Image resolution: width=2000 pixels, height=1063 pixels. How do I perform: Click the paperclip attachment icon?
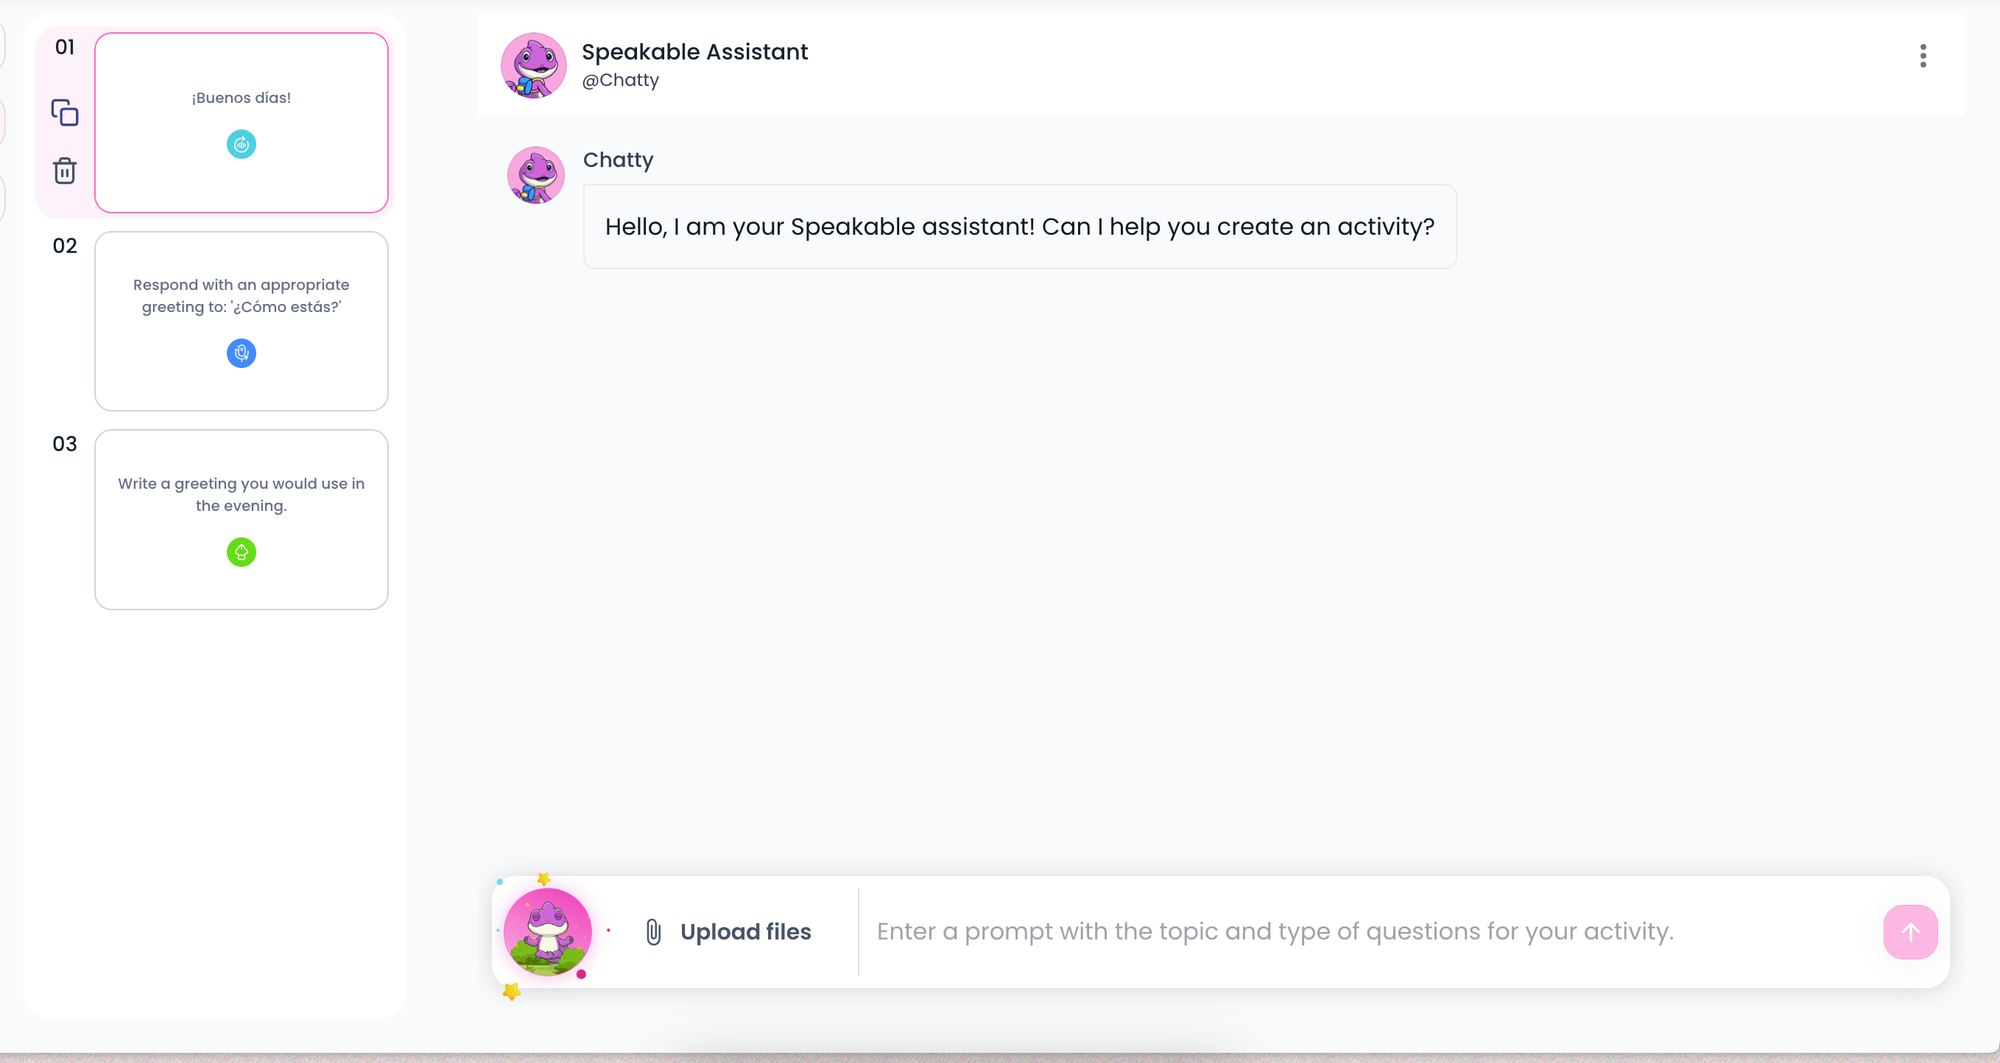[x=653, y=932]
